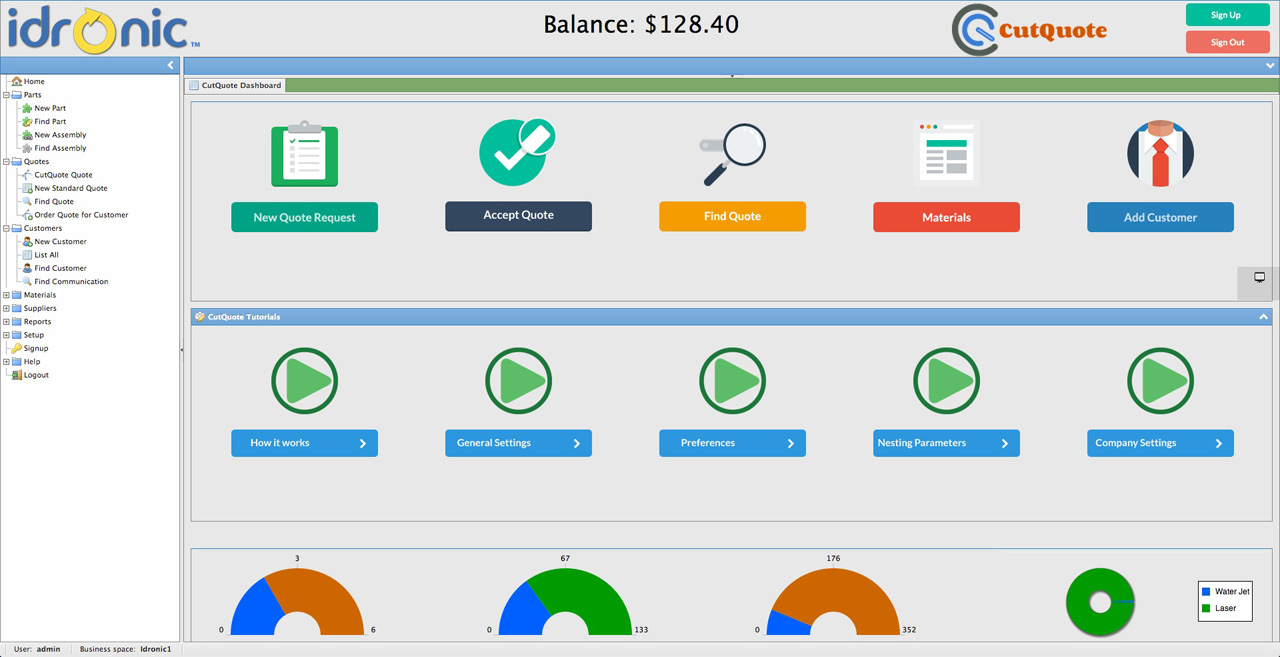
Task: Click the monitor icon at right edge
Action: pyautogui.click(x=1260, y=278)
